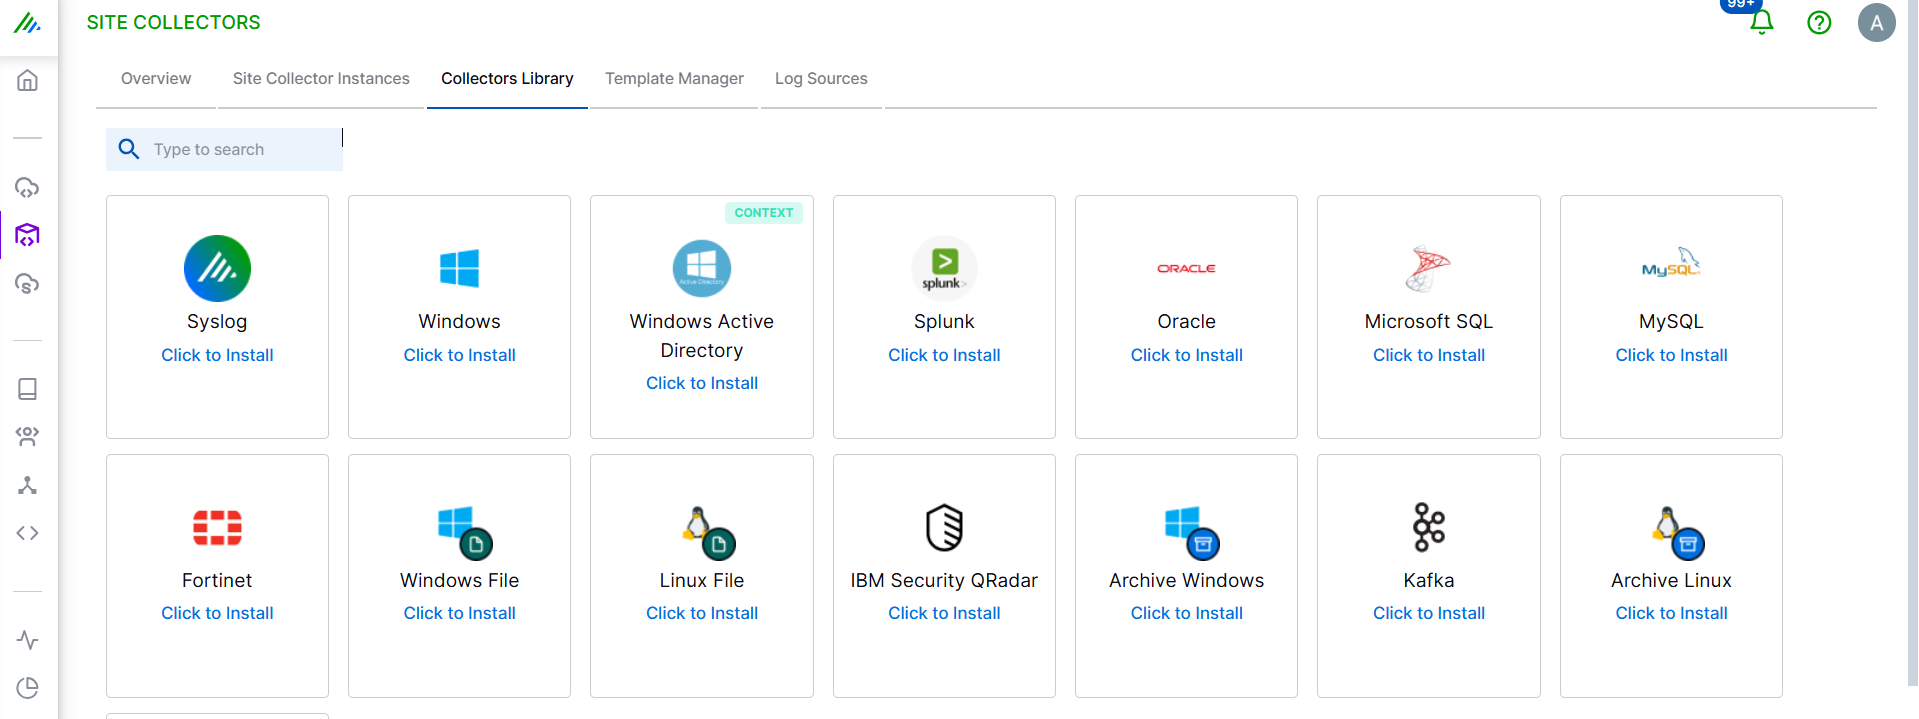Select the Archive Windows icon
The height and width of the screenshot is (719, 1919).
(x=1192, y=532)
